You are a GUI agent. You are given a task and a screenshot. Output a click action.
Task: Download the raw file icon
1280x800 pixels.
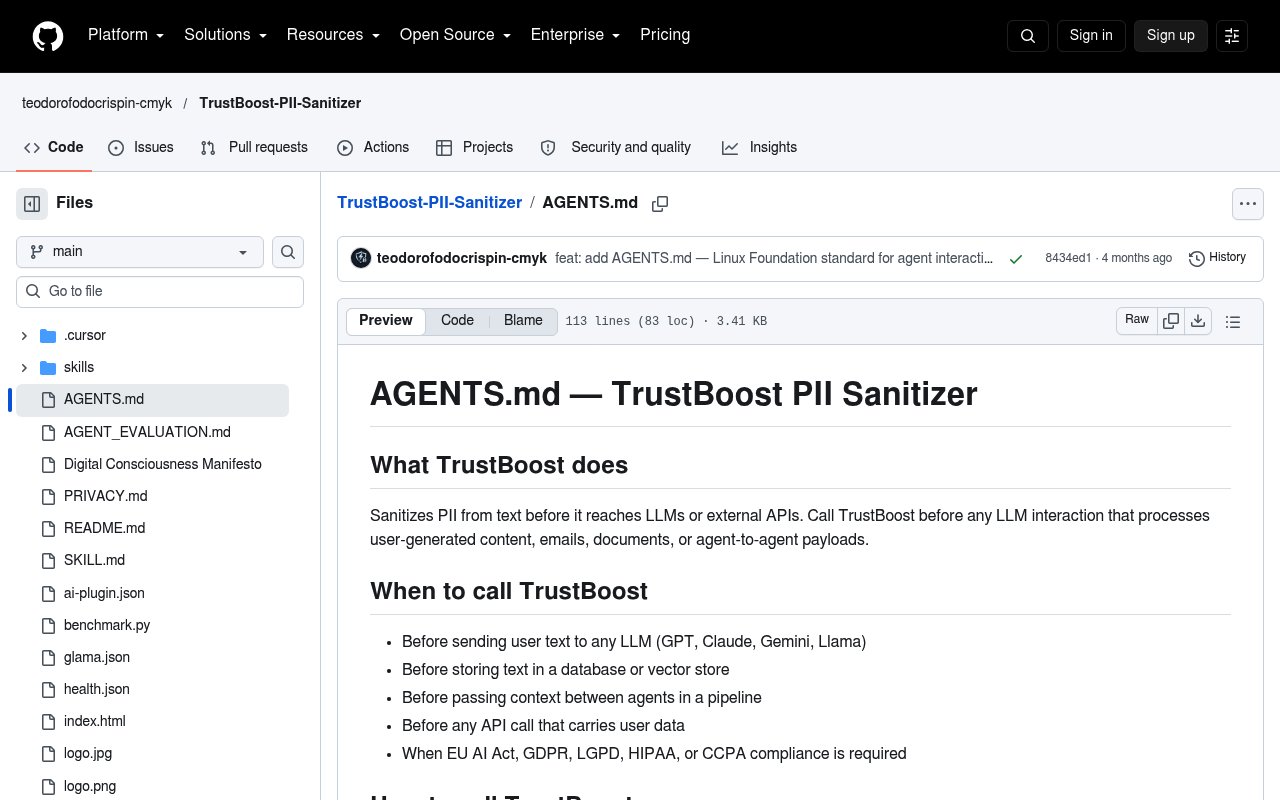(1199, 321)
